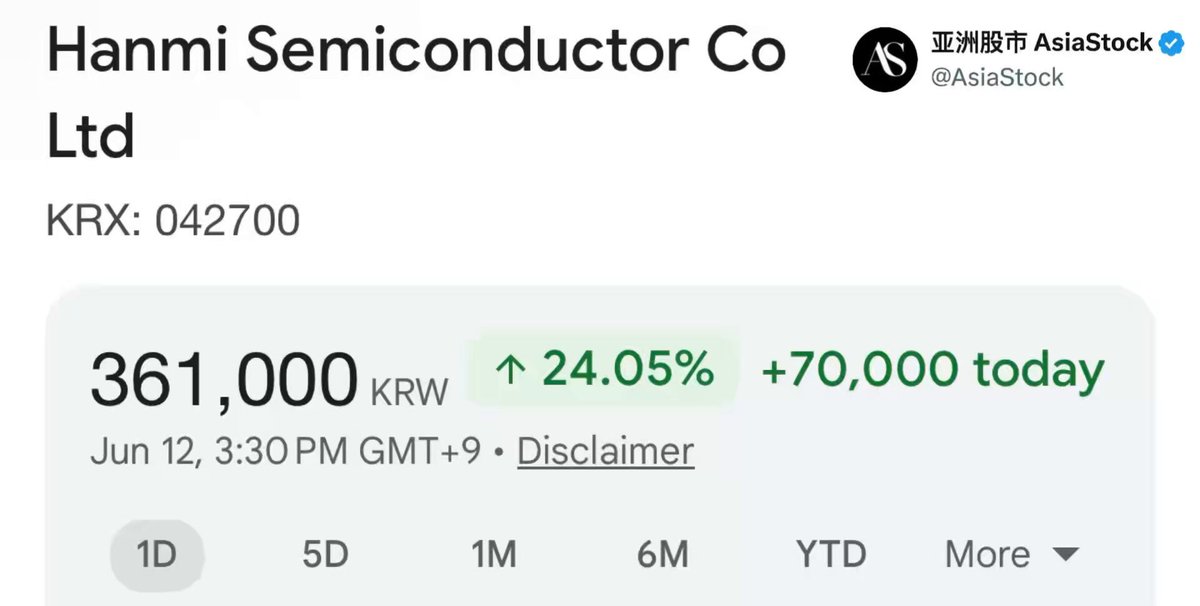The image size is (1200, 606).
Task: Click the 361,000 price value
Action: point(224,380)
